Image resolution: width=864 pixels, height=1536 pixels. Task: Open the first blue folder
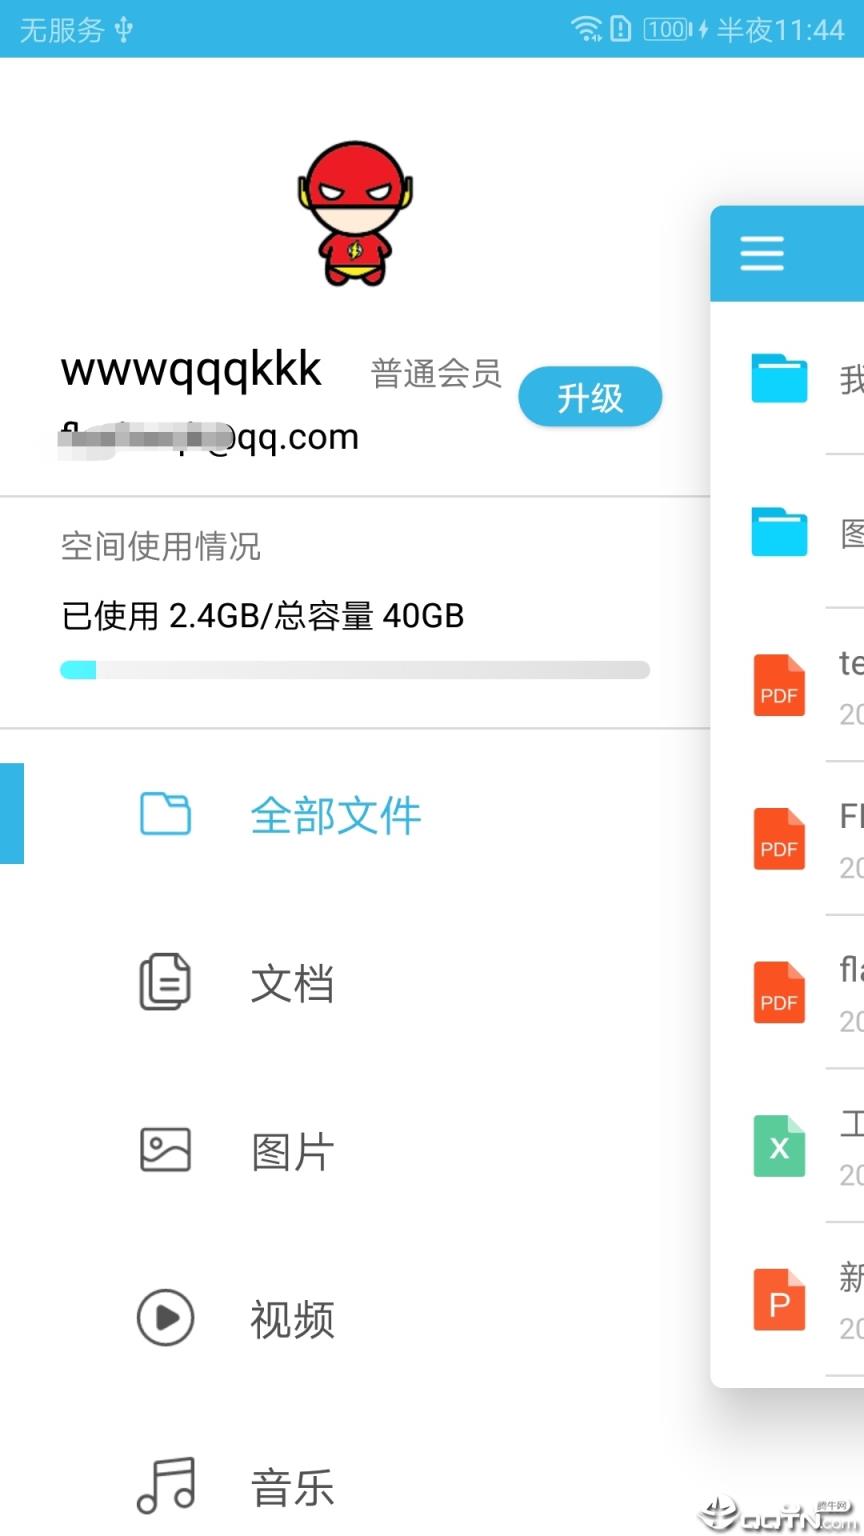pos(779,378)
